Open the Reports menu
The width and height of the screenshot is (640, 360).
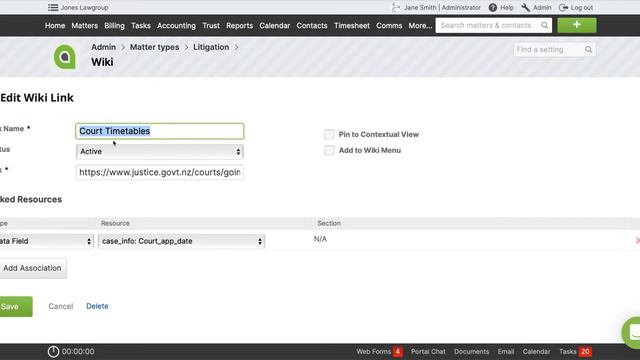[x=240, y=25]
